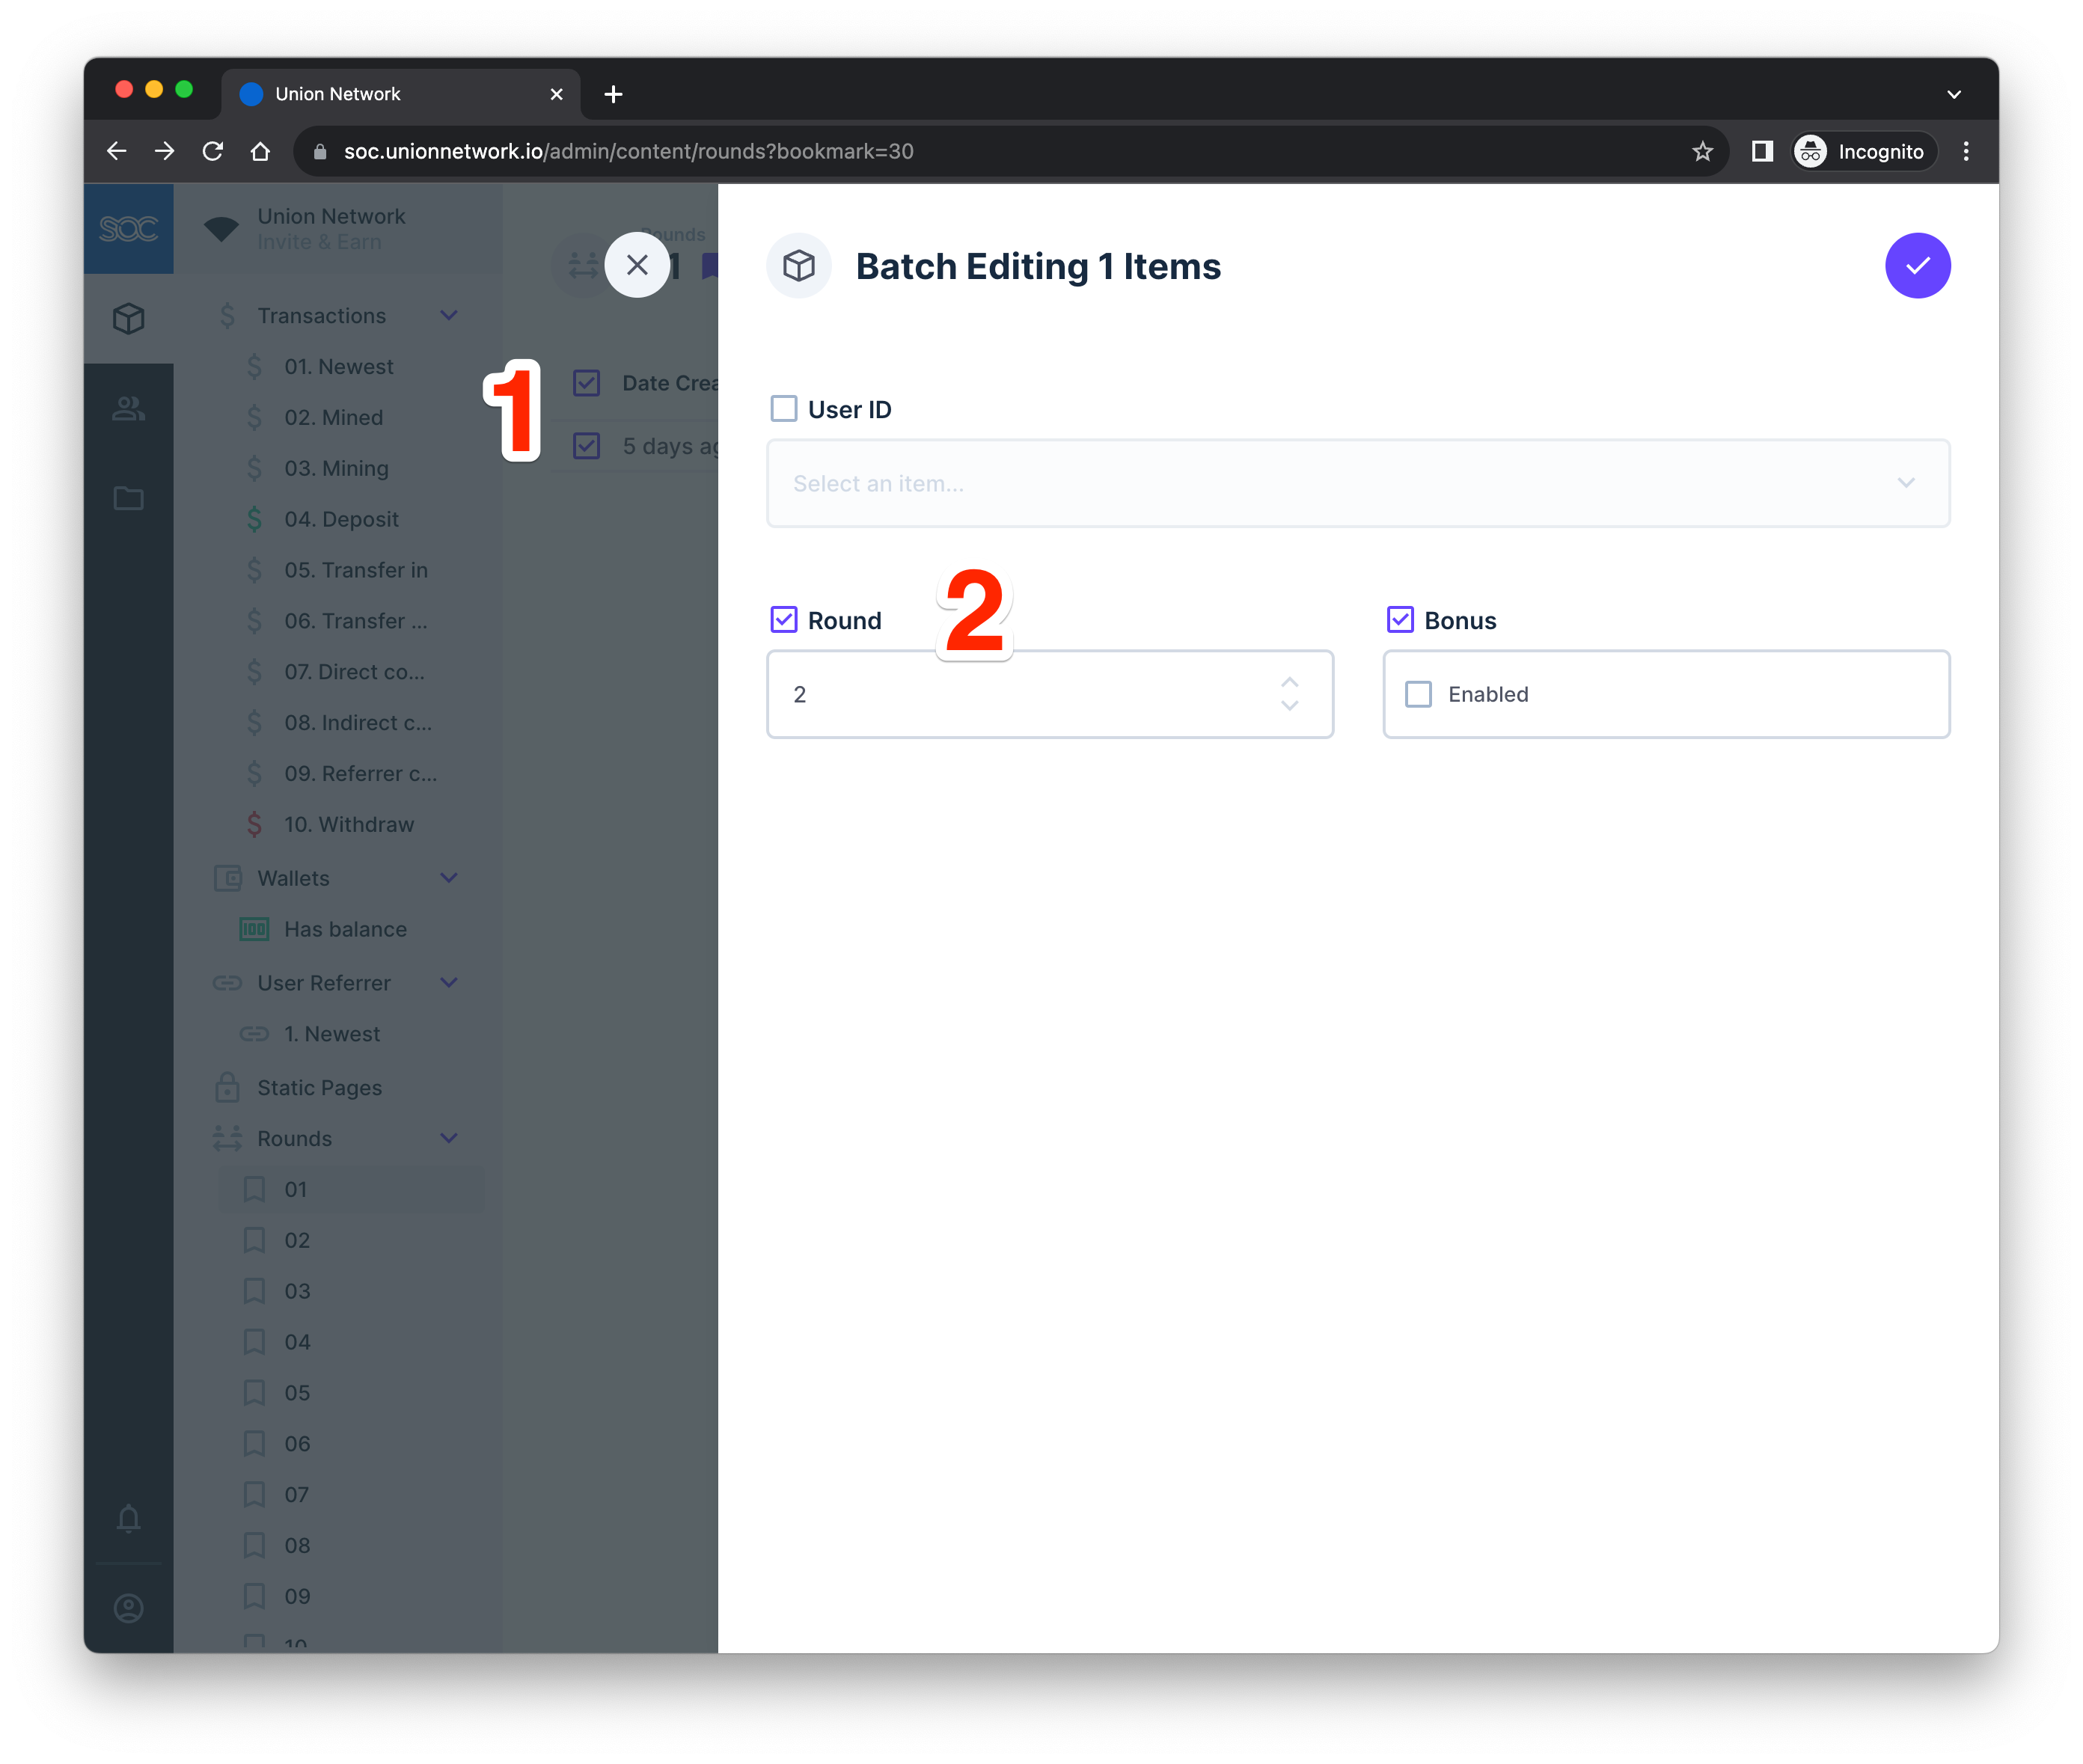Close the batch editing panel with the X
Screen dimensions: 2083x1764
pyautogui.click(x=637, y=265)
